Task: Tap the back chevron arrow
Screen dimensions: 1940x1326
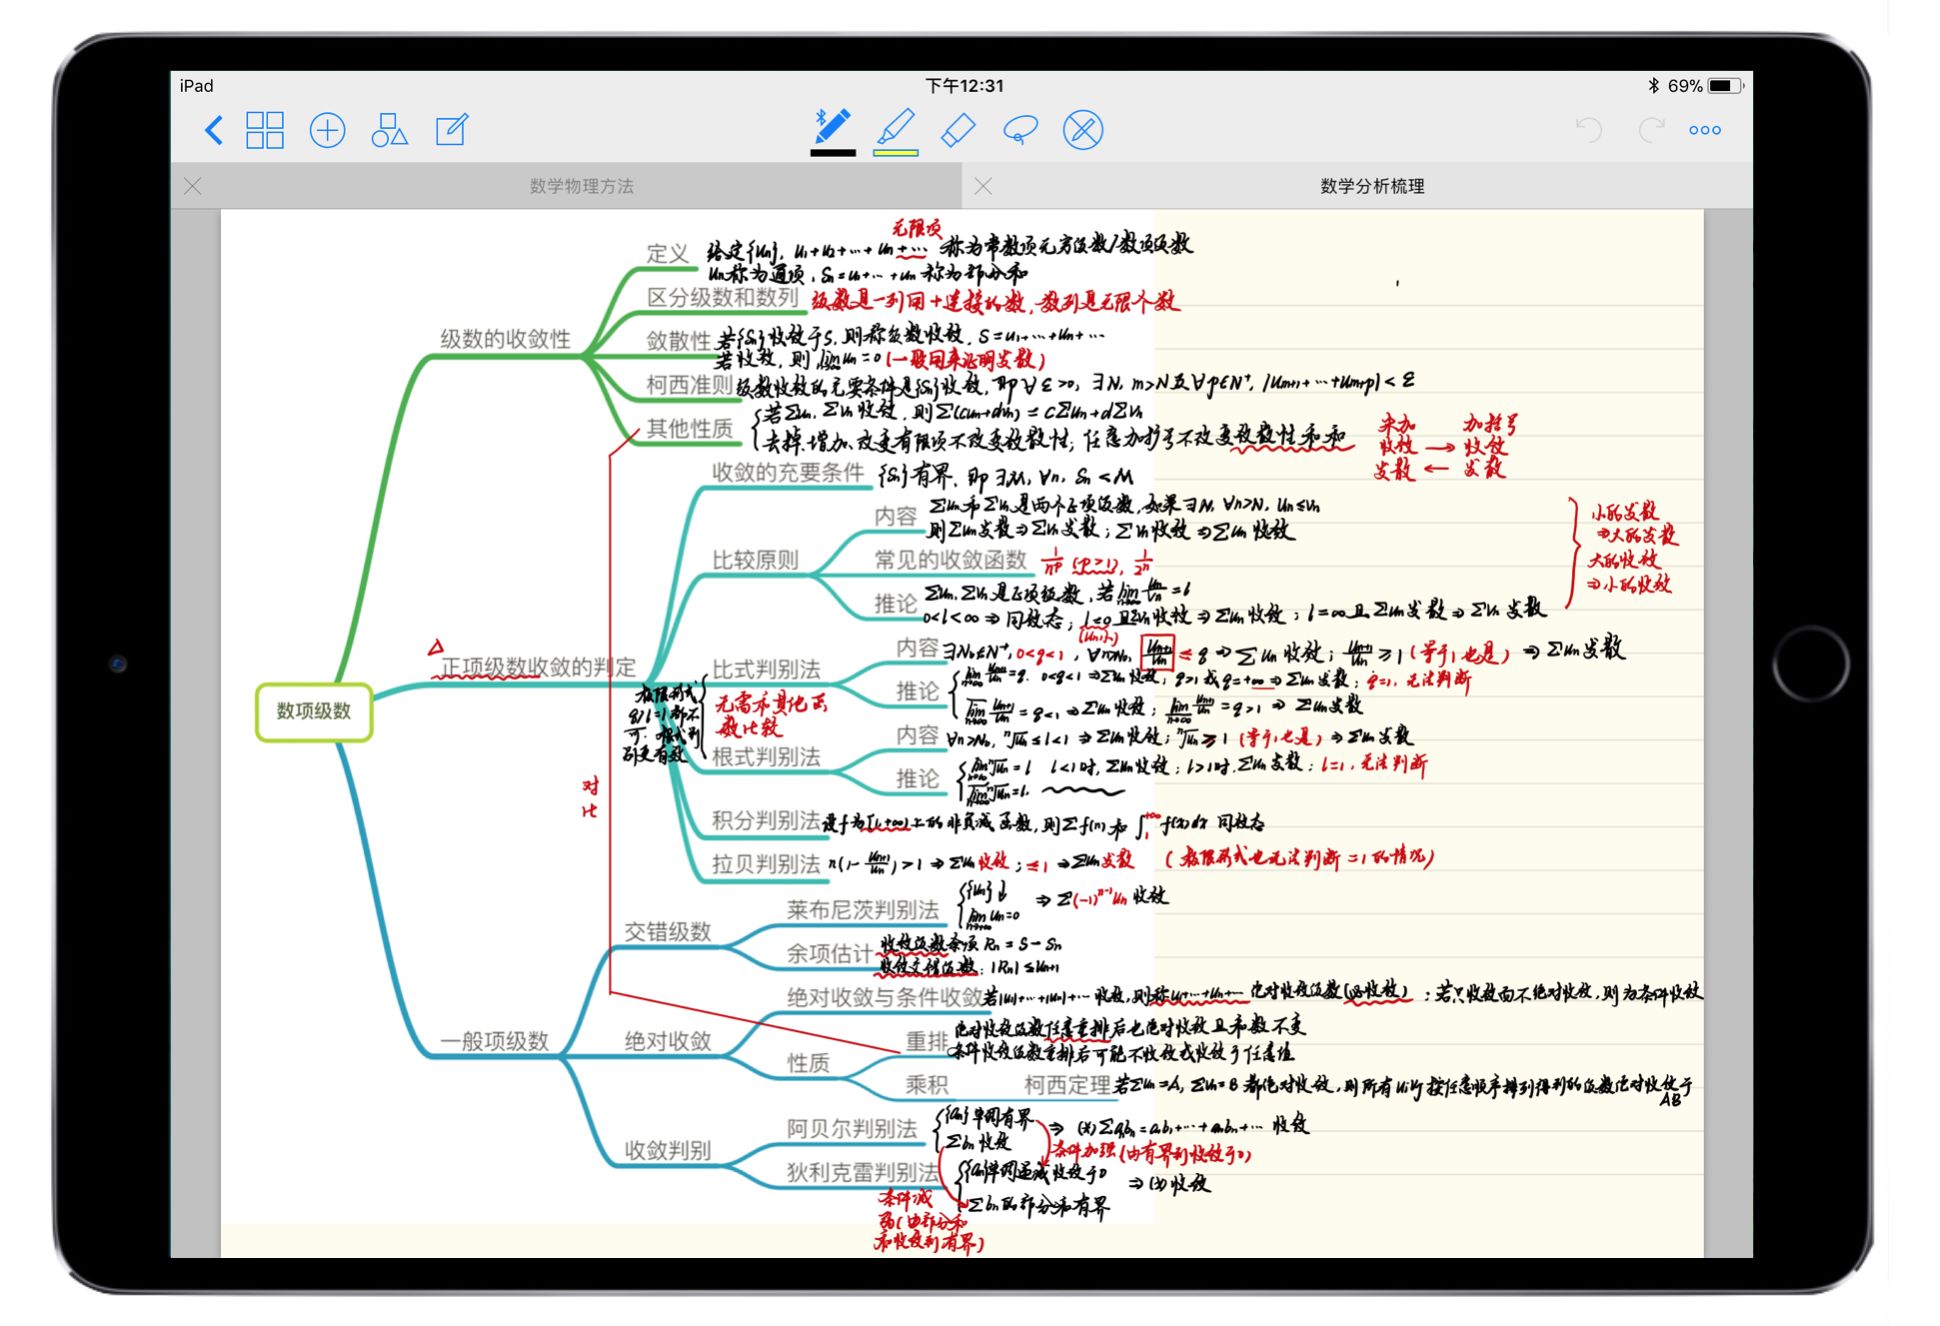Action: pos(213,130)
